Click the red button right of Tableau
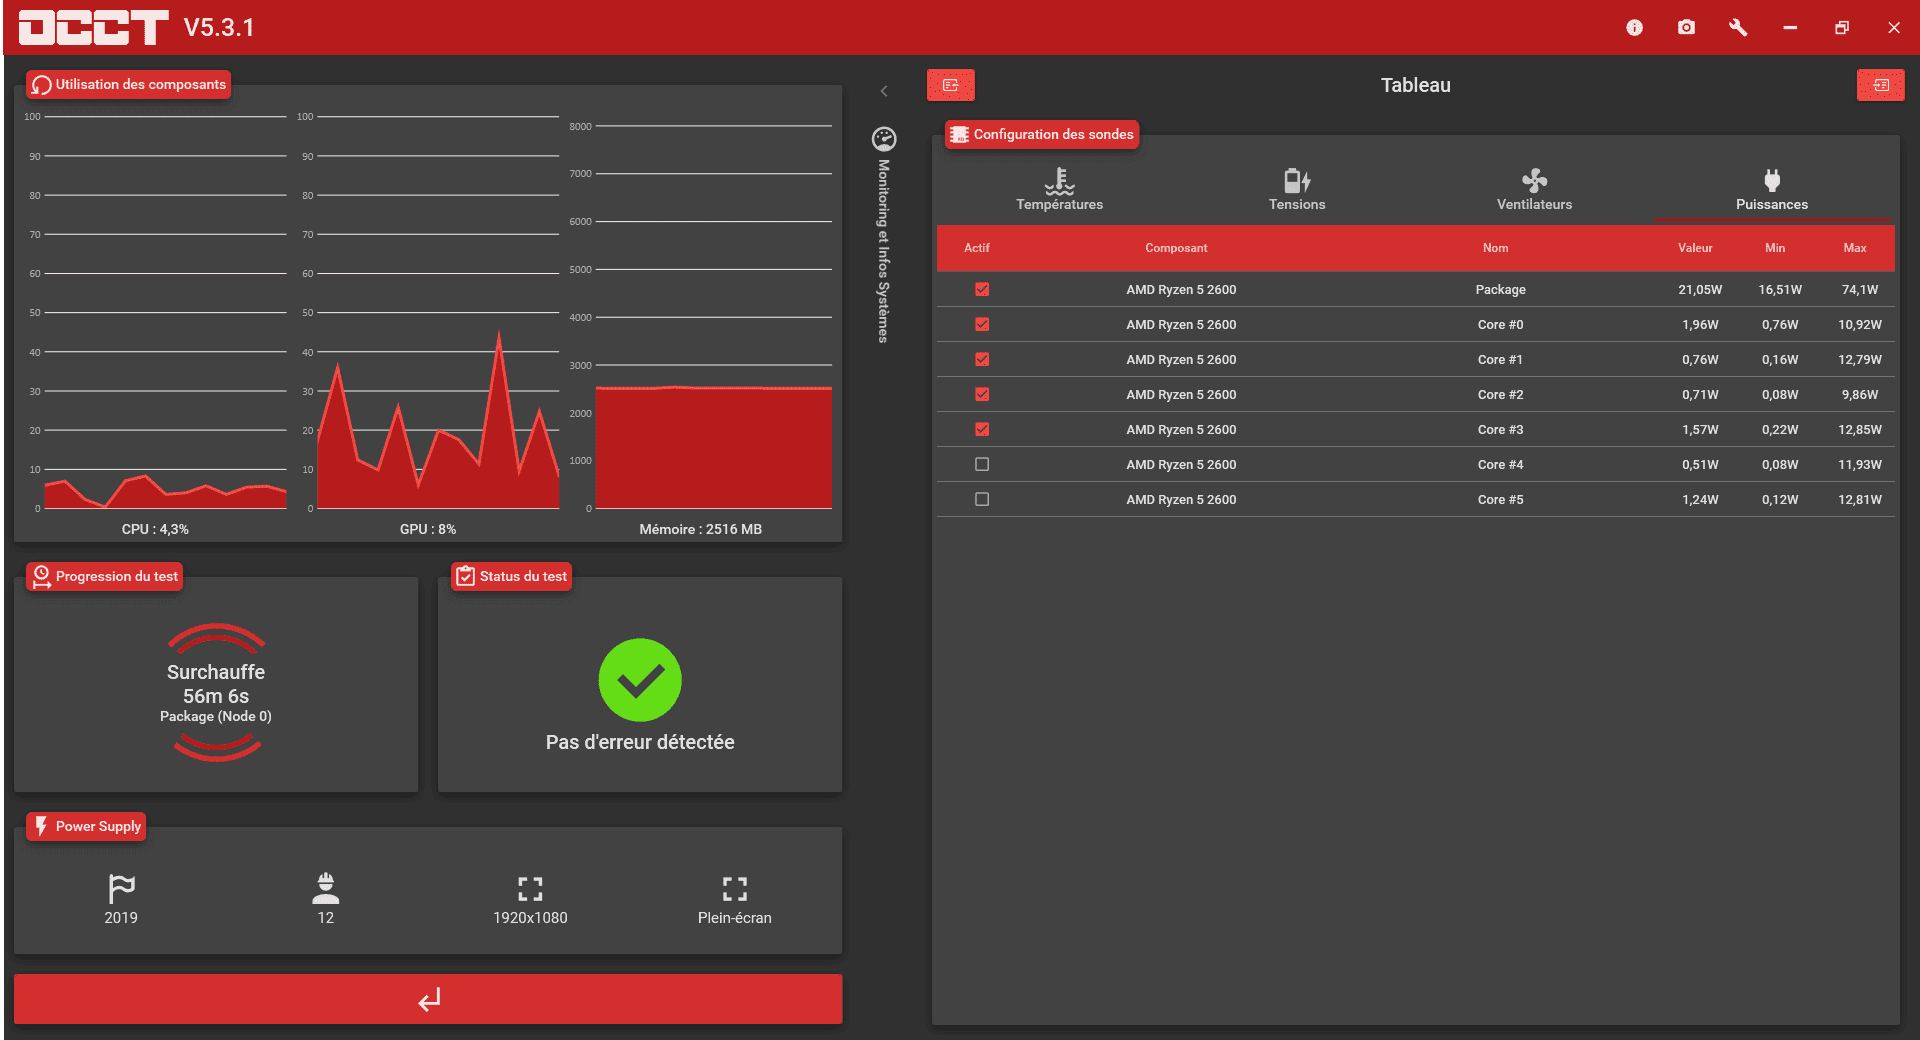The width and height of the screenshot is (1920, 1040). coord(1880,86)
